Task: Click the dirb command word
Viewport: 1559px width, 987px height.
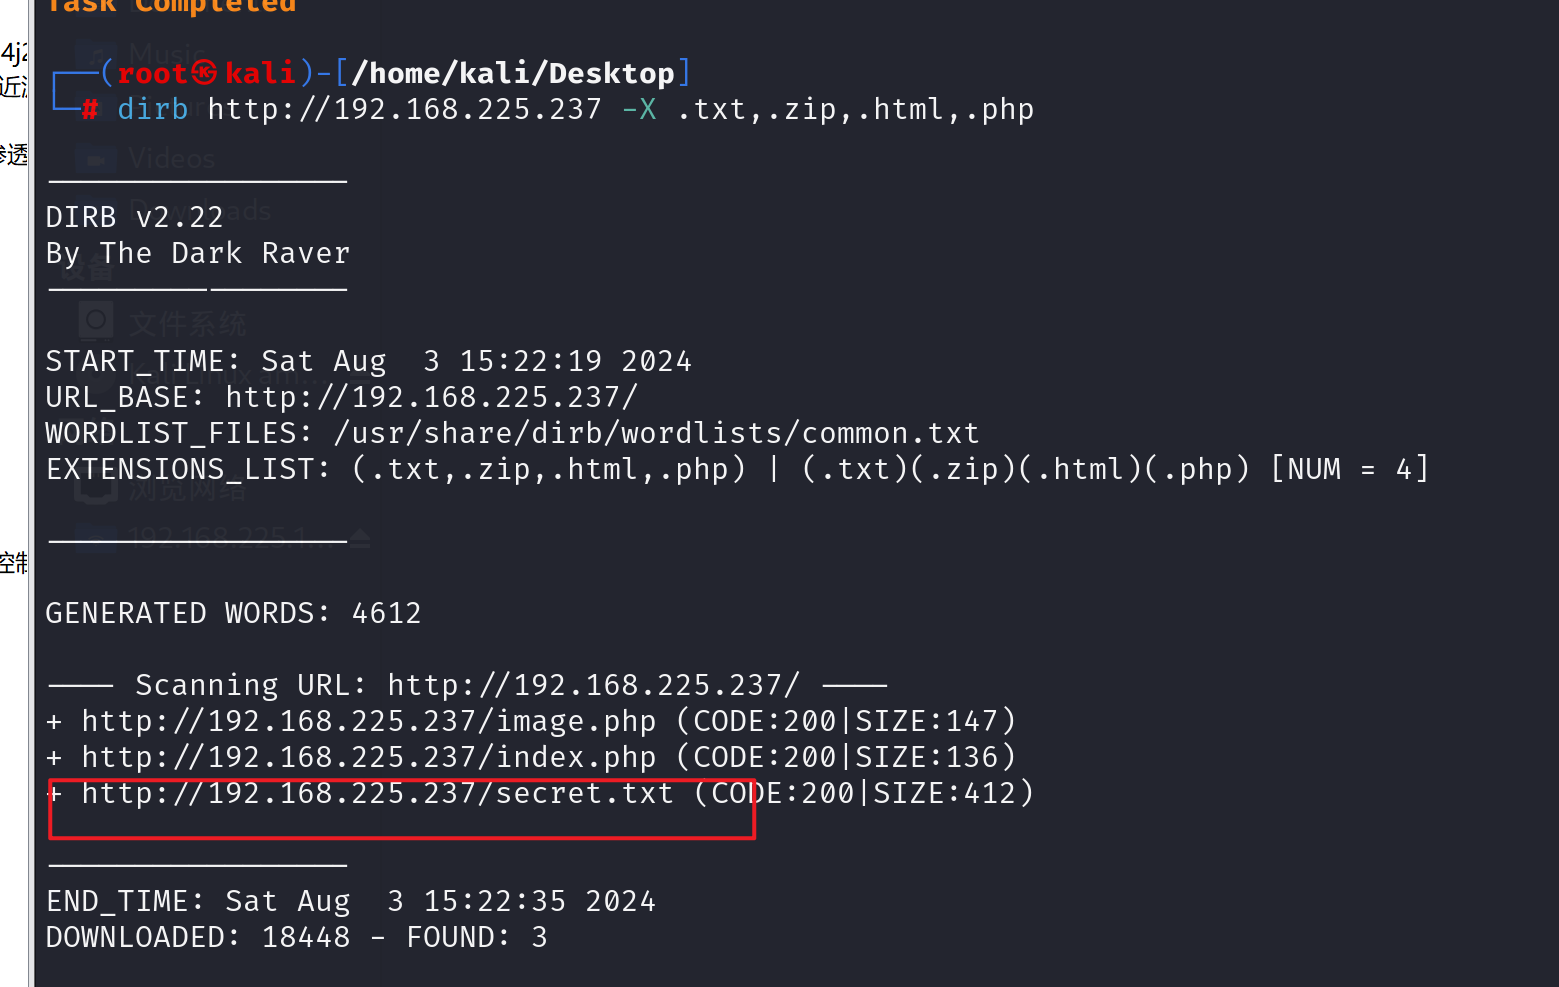Action: (x=153, y=109)
